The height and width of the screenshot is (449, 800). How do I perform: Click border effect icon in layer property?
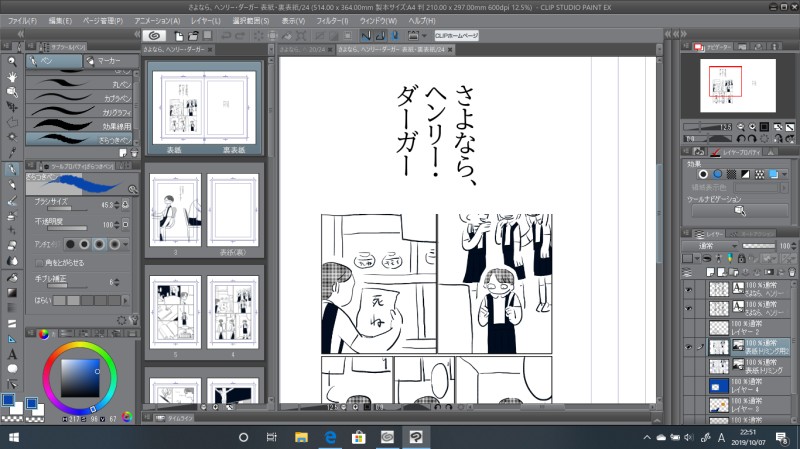coord(703,174)
